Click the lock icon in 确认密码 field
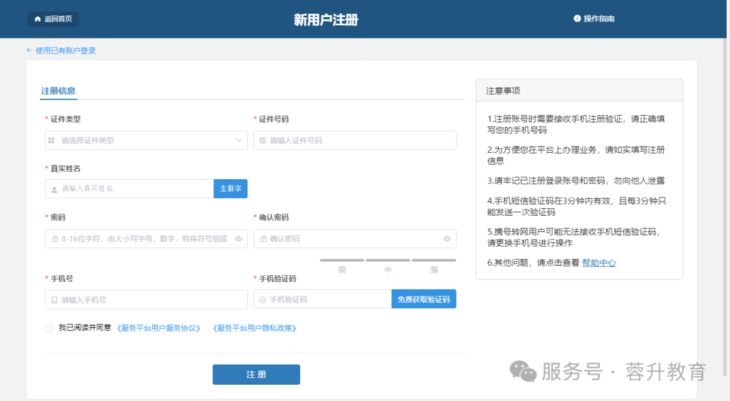Viewport: 730px width, 401px height. tap(261, 239)
